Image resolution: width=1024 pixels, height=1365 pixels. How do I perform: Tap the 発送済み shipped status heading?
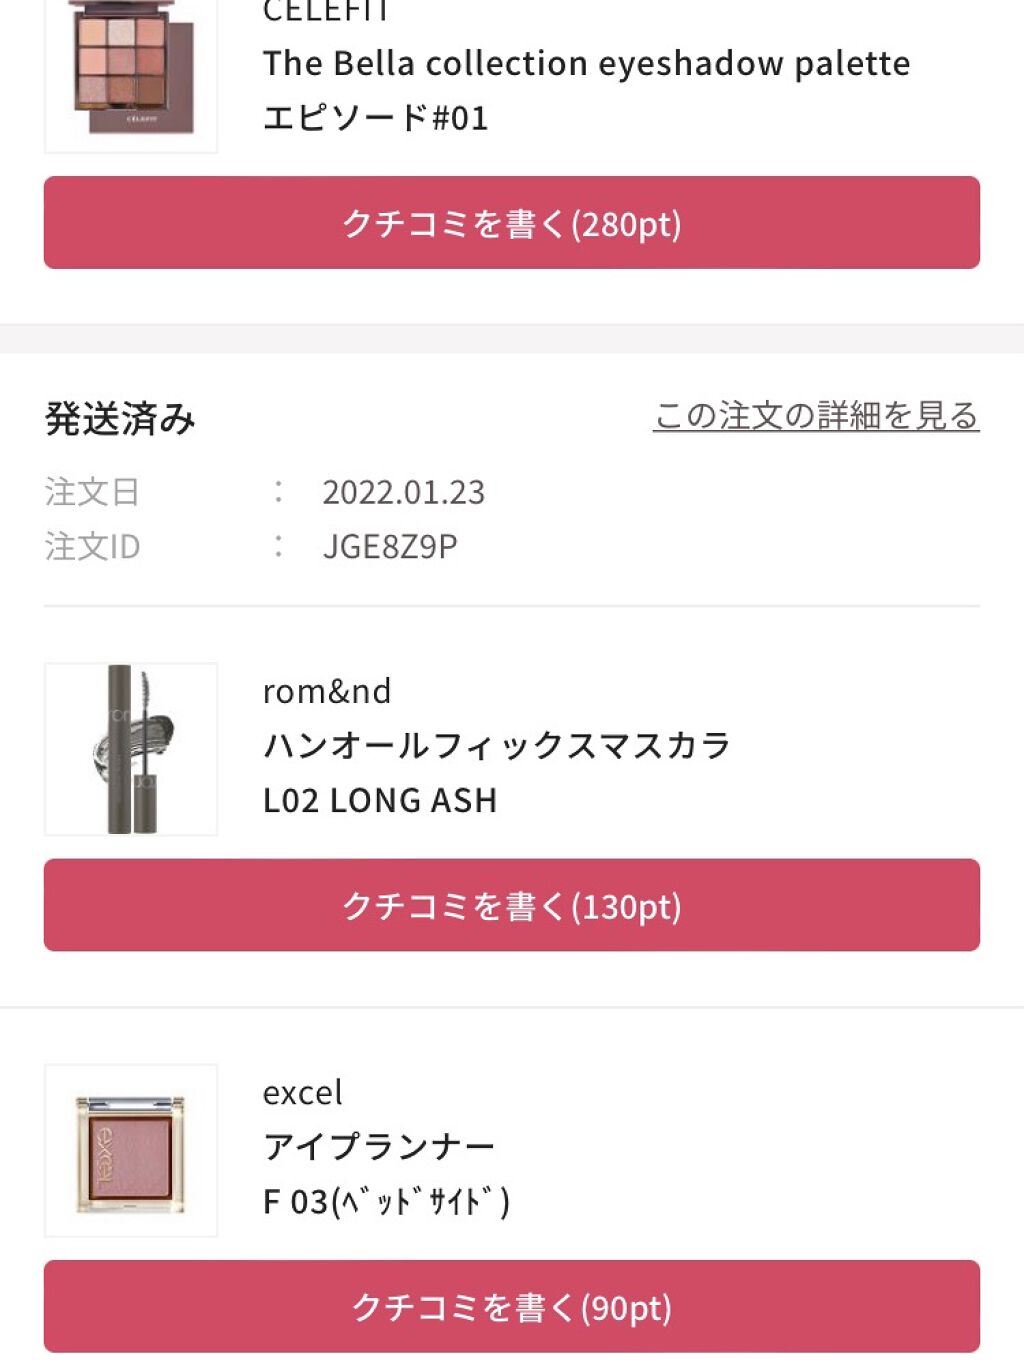pos(120,418)
